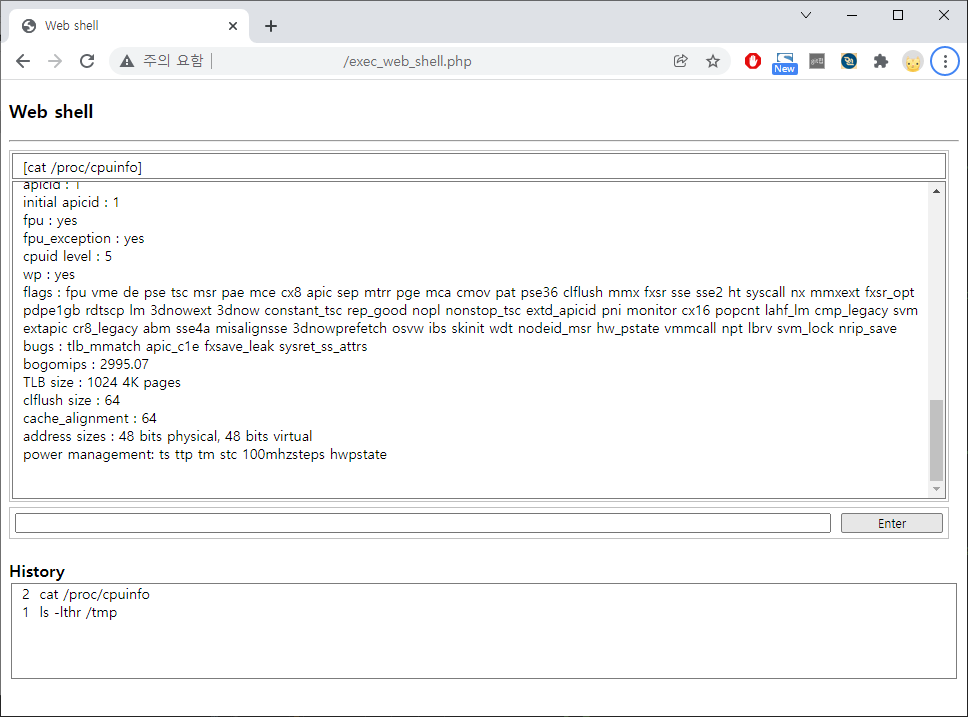The width and height of the screenshot is (968, 717).
Task: Reload the web shell page
Action: tap(87, 61)
